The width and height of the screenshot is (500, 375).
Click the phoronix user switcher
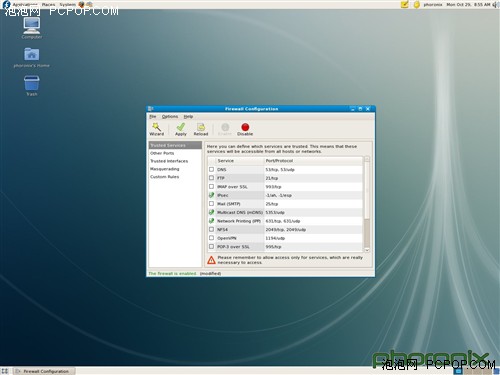[x=433, y=5]
